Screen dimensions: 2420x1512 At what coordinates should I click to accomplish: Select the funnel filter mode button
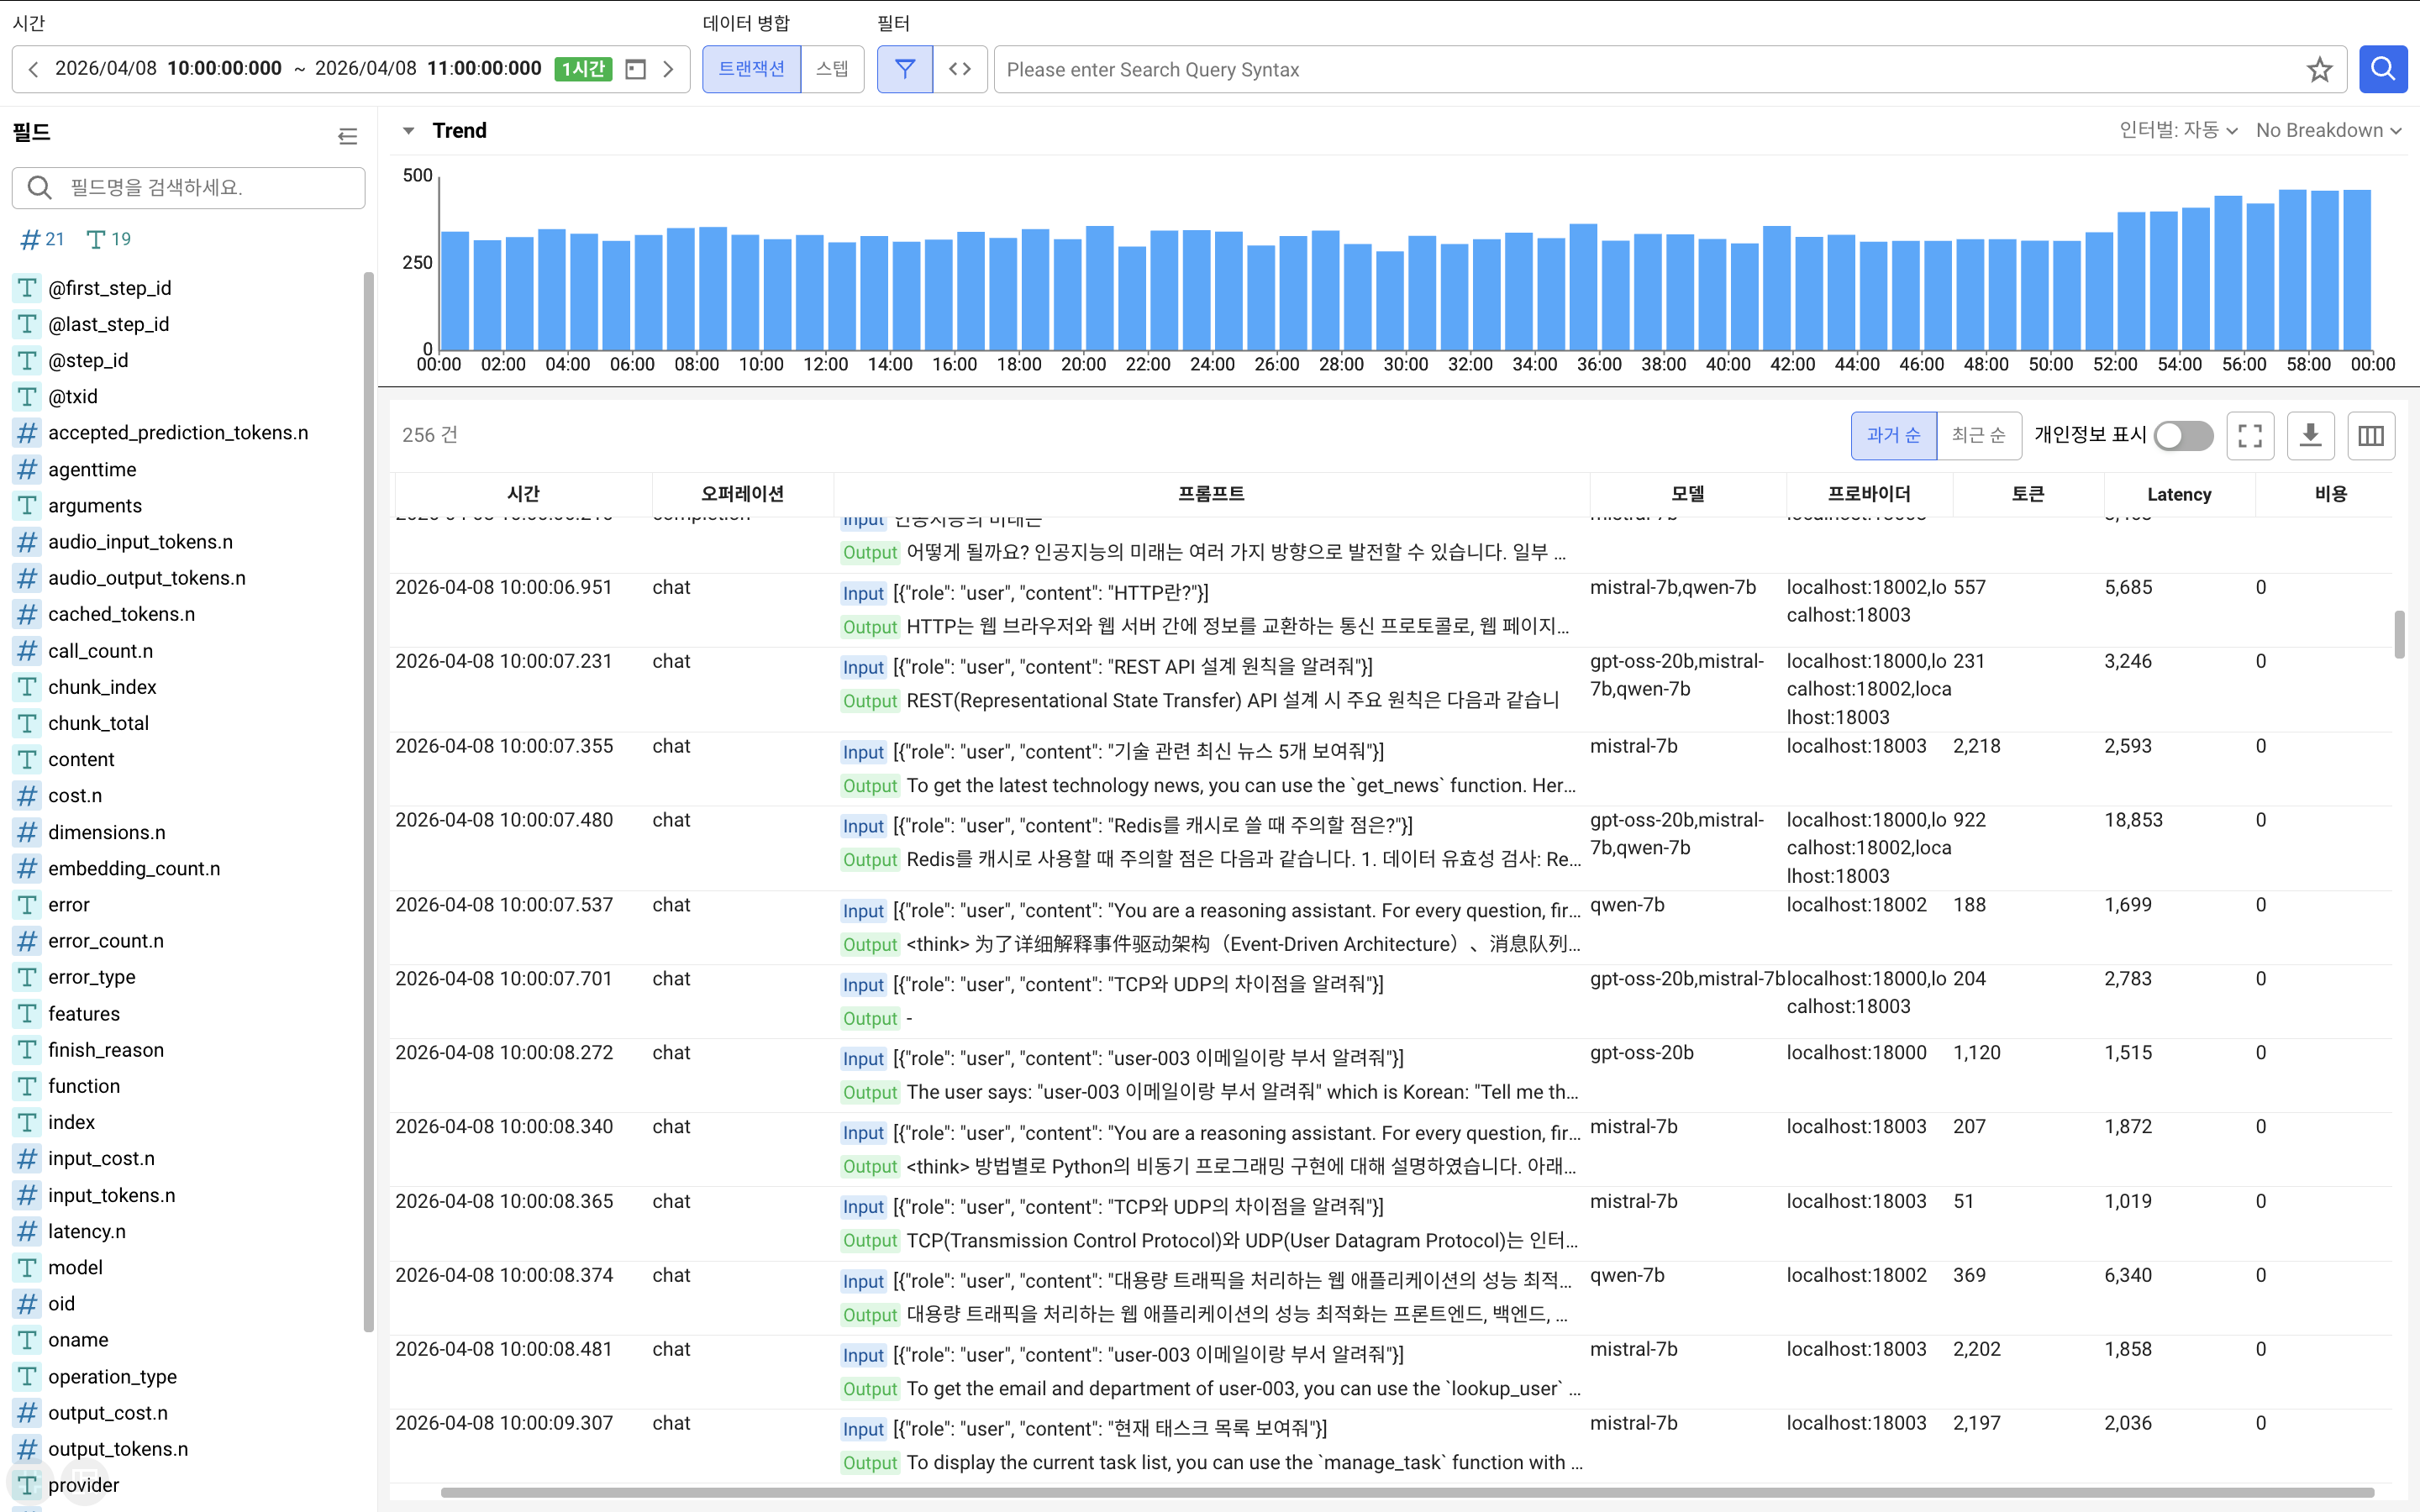coord(904,69)
